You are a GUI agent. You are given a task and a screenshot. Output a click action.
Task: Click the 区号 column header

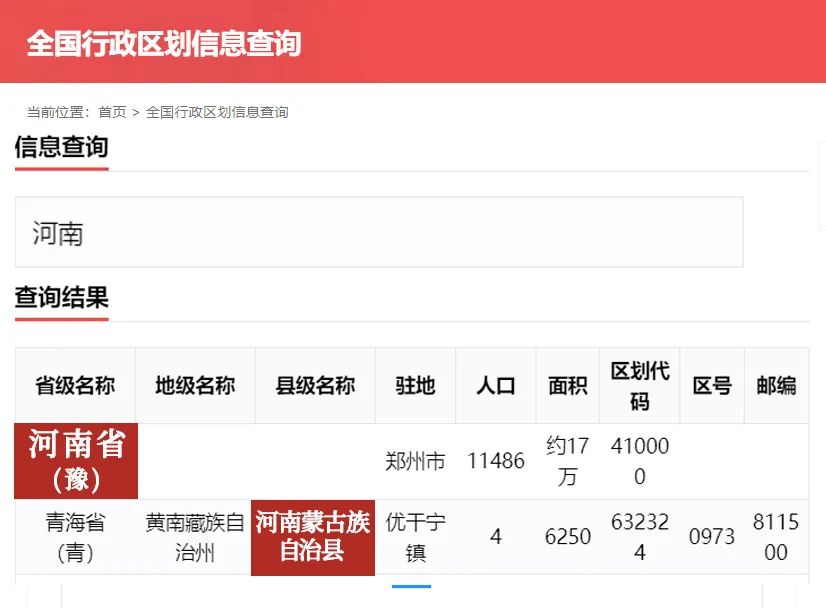(x=712, y=386)
